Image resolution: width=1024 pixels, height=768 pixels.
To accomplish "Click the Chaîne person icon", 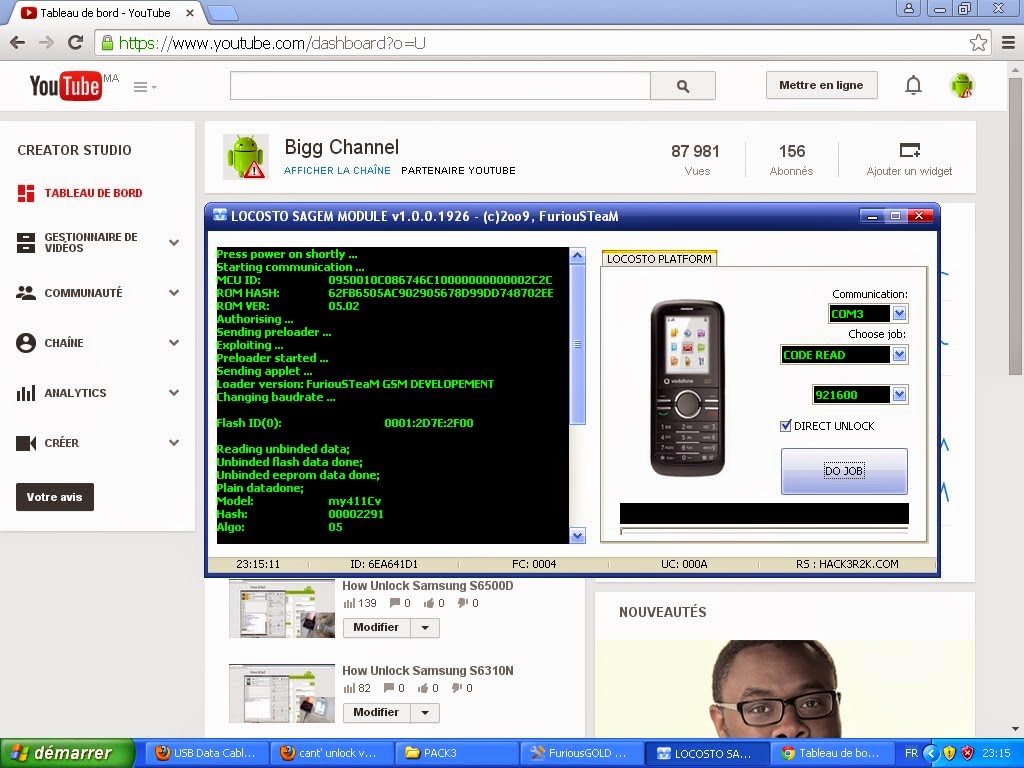I will (25, 343).
